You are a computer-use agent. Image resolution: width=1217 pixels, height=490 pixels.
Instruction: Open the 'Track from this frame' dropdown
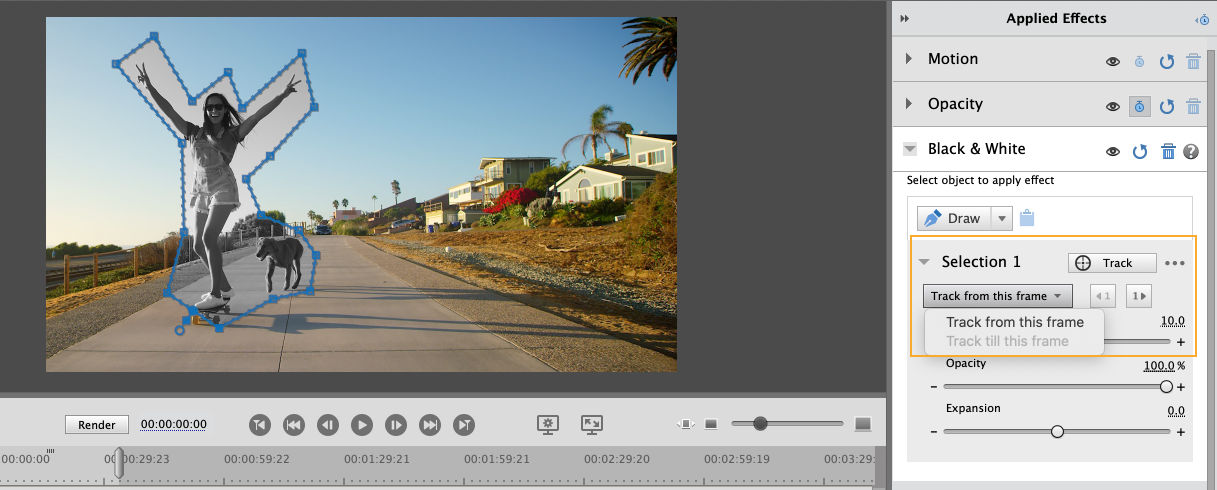(997, 296)
